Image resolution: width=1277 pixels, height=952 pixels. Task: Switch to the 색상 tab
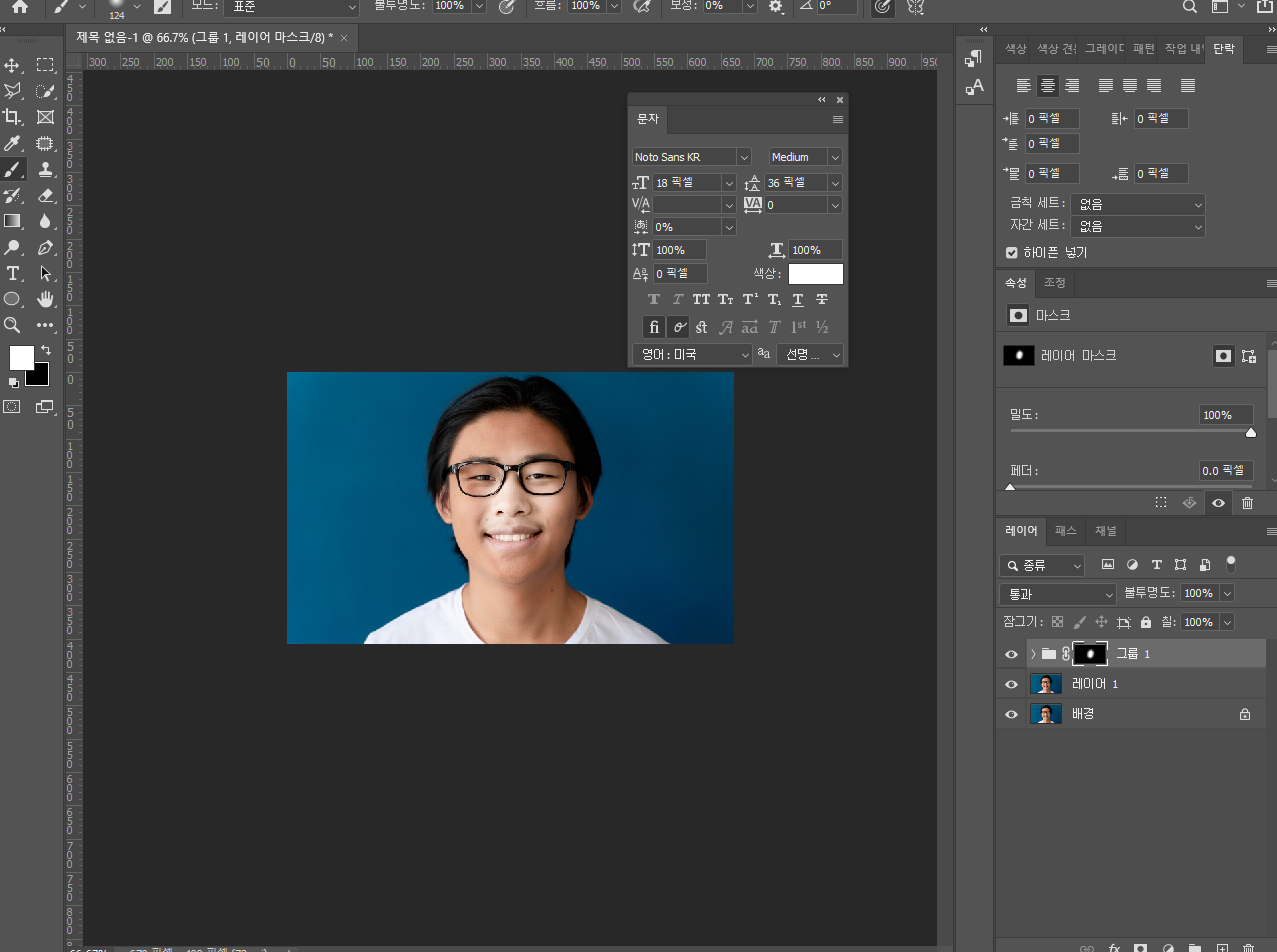[1015, 48]
